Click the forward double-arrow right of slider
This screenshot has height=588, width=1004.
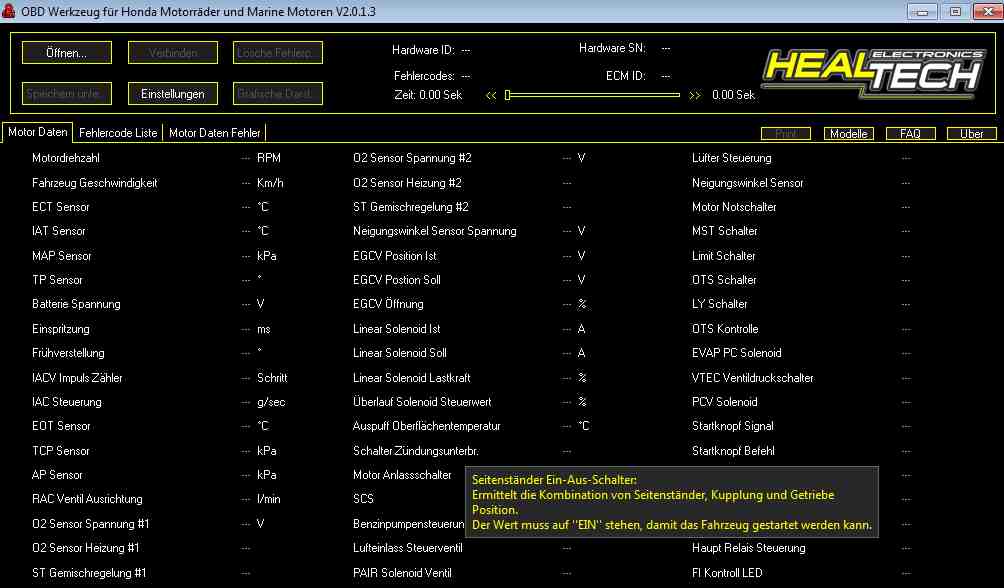[x=695, y=96]
